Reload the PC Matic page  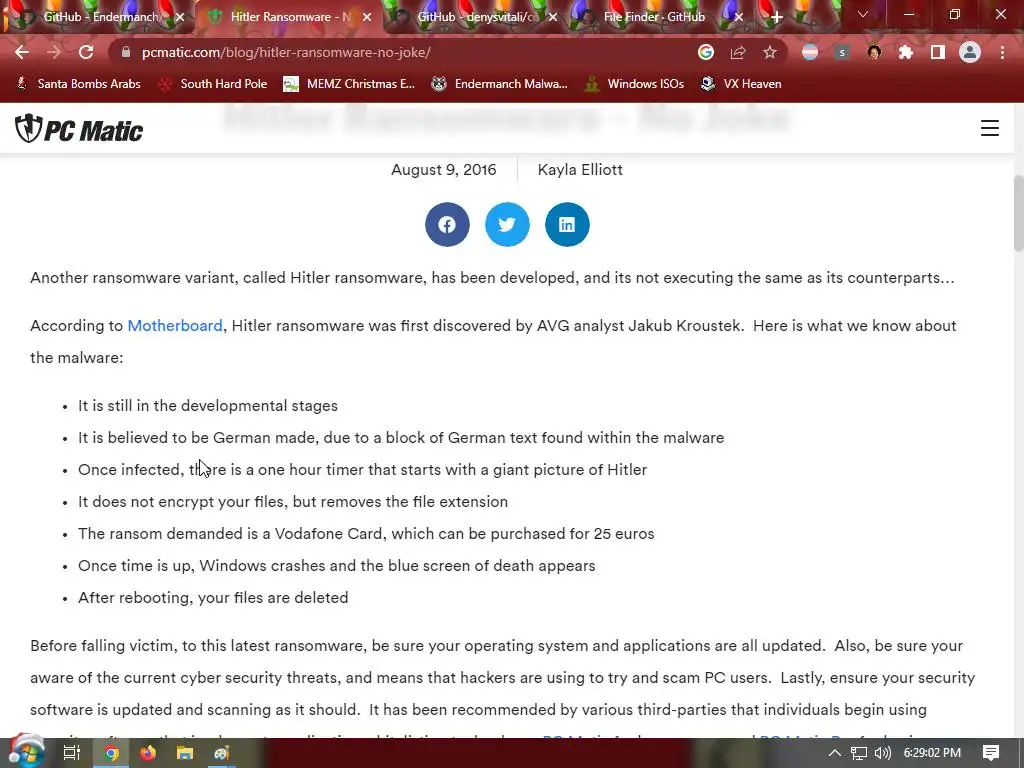coord(86,52)
